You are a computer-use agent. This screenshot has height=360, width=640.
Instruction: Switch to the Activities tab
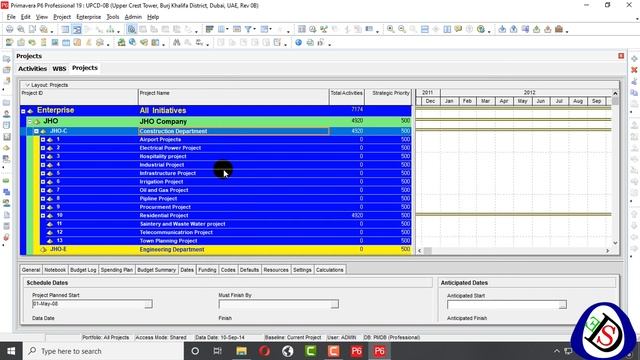(32, 69)
